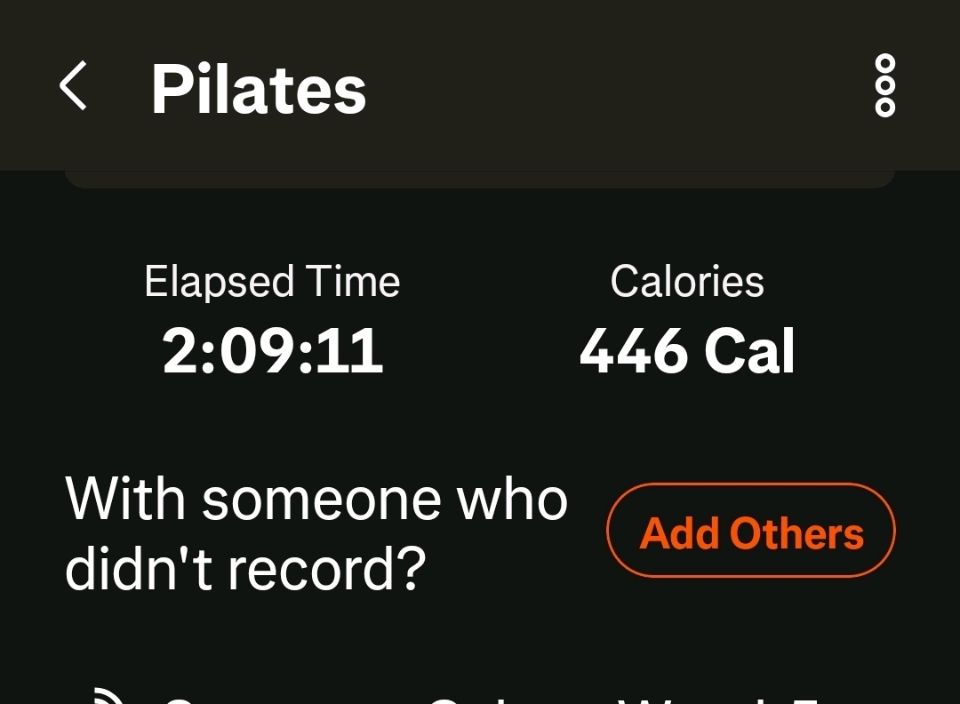Tap the card edge below the header

pyautogui.click(x=480, y=180)
